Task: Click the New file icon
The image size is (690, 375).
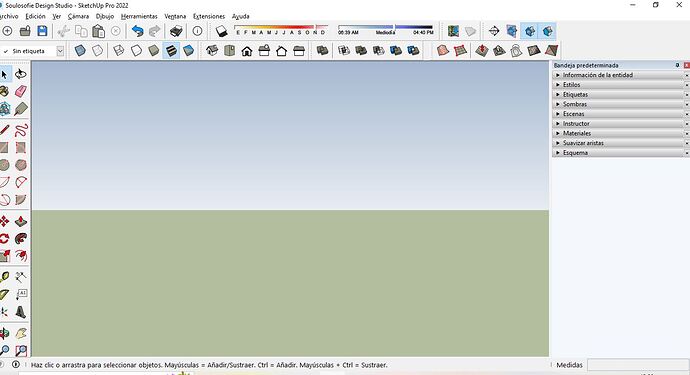Action: tap(7, 31)
